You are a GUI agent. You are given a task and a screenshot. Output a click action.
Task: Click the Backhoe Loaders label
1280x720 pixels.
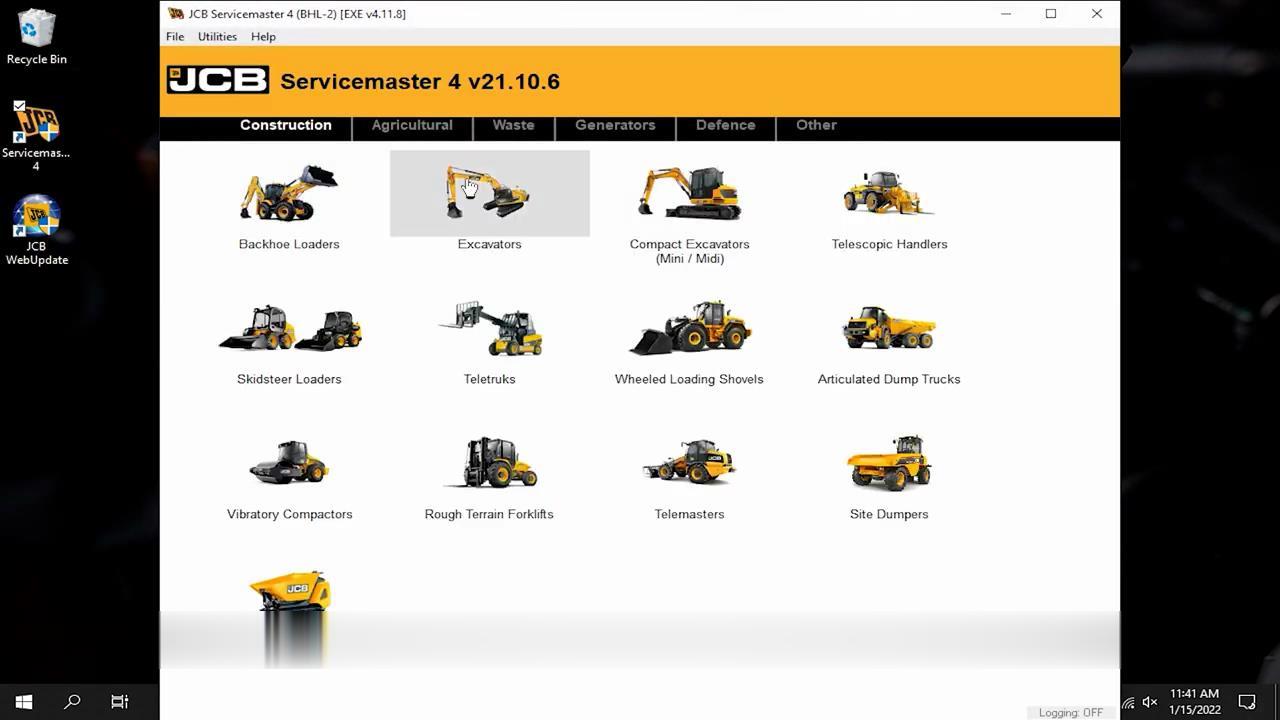point(289,244)
